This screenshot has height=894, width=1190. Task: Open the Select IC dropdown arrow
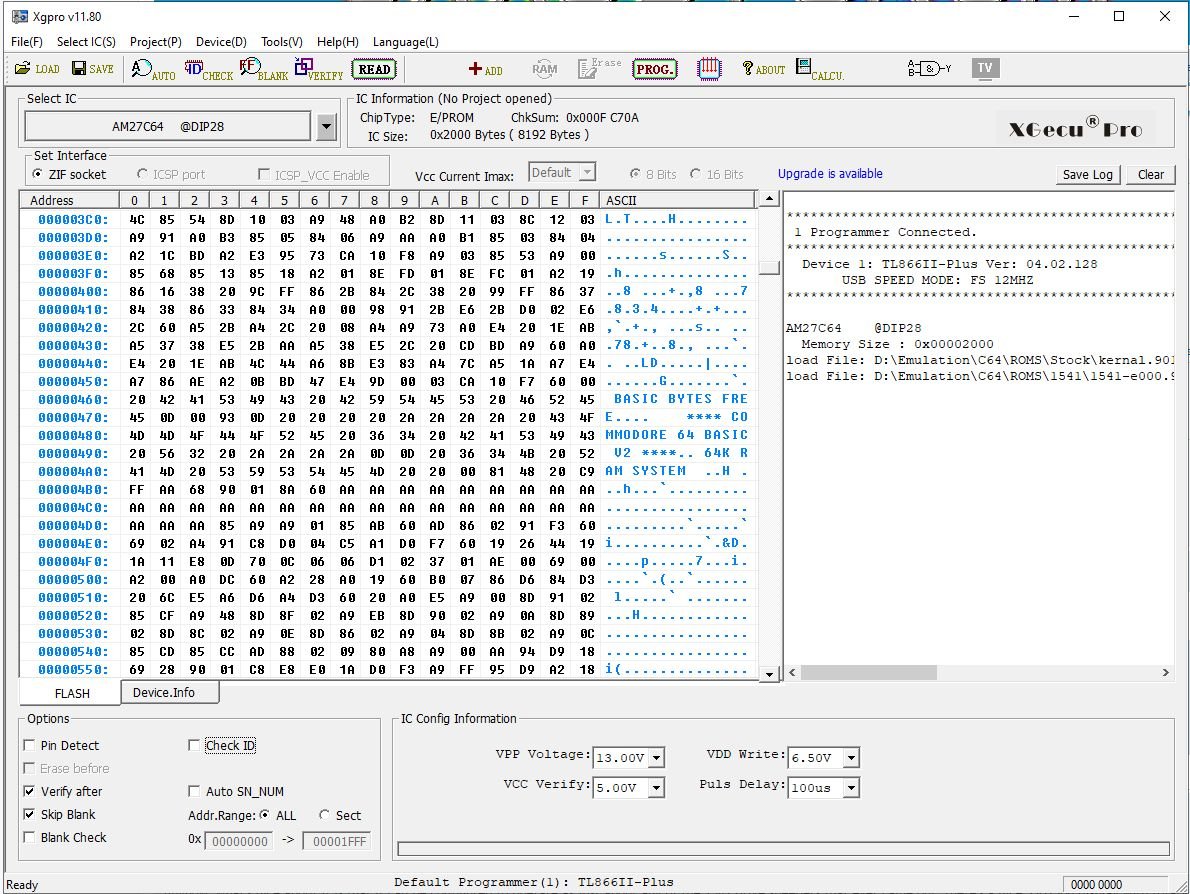point(326,127)
